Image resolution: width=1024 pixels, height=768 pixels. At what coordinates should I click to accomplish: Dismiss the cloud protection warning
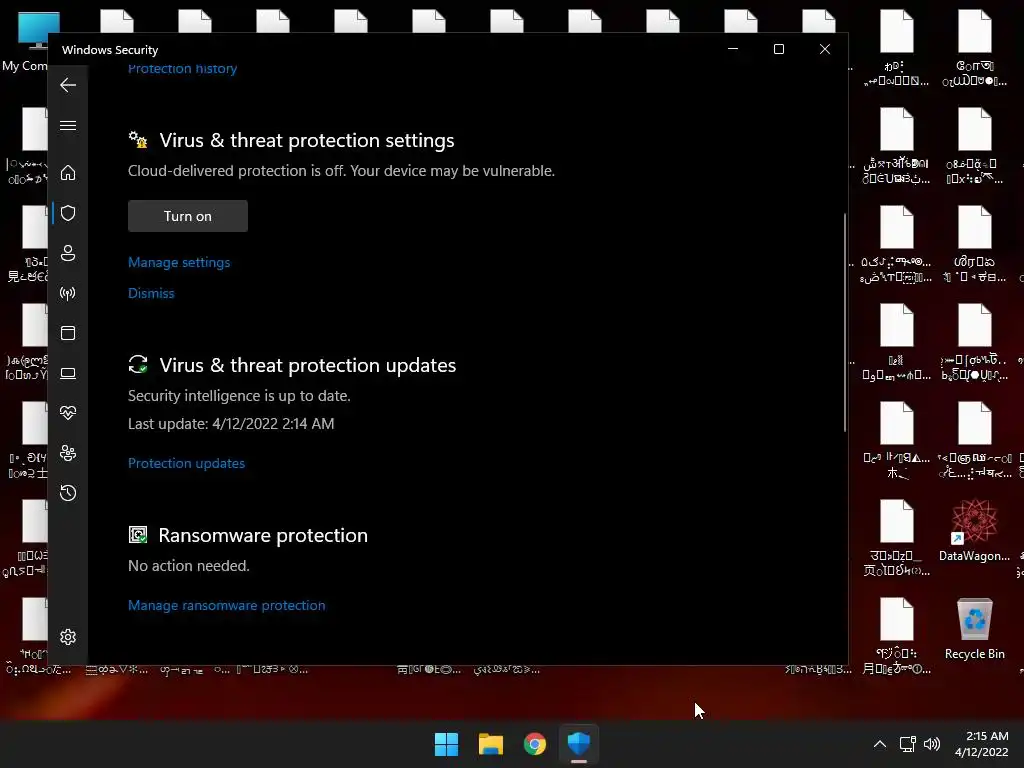tap(151, 293)
